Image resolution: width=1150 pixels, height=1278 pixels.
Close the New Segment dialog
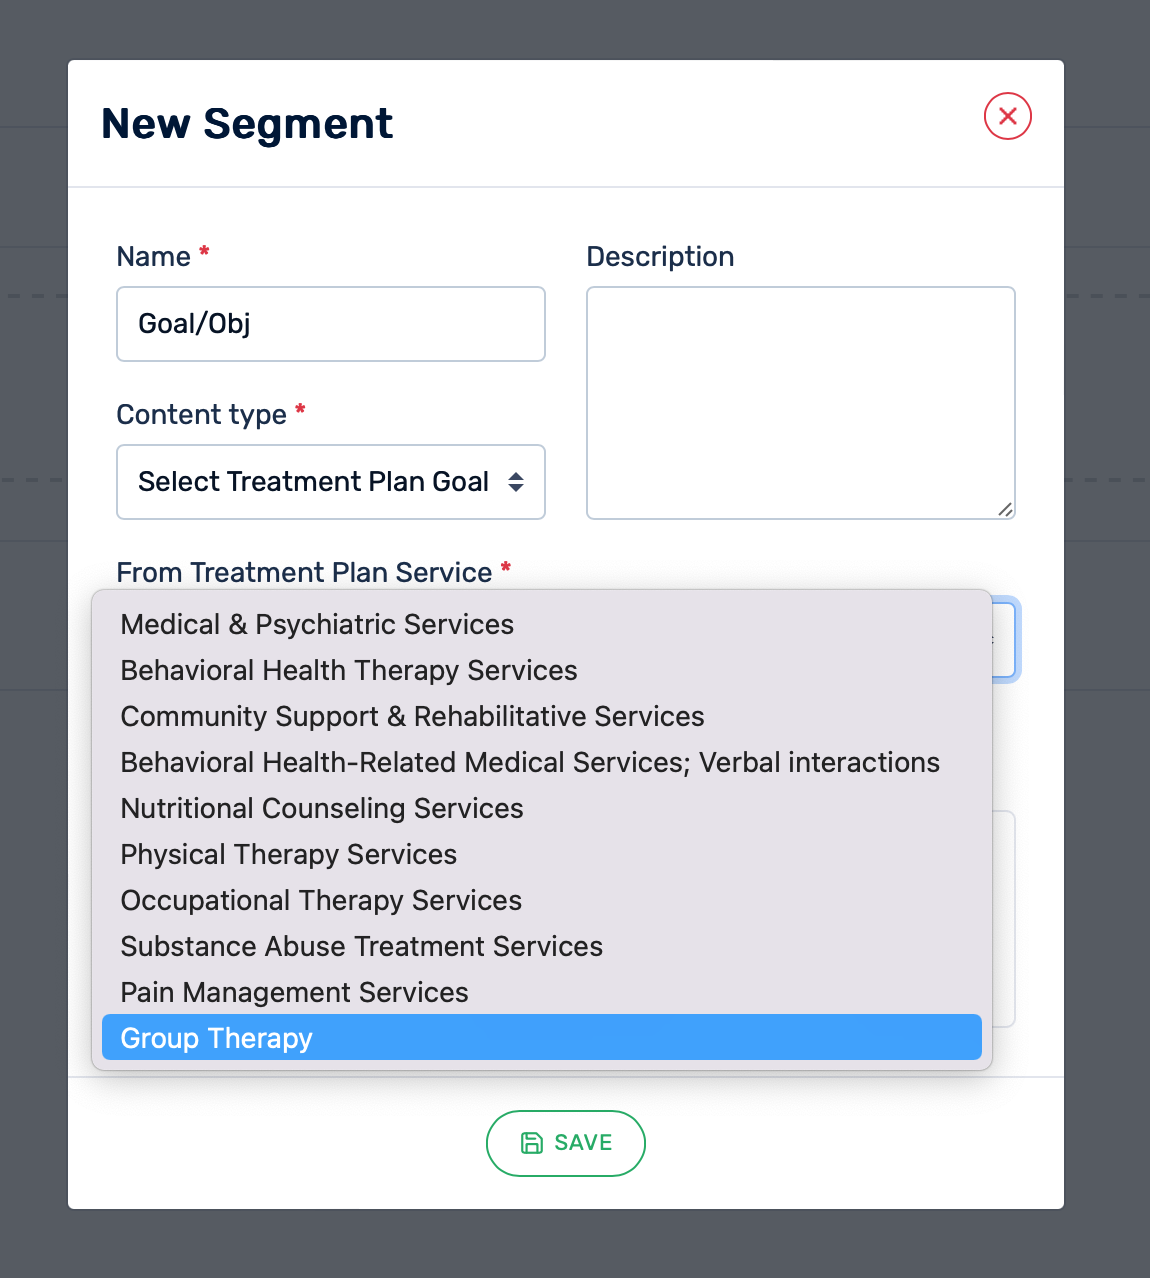1007,116
